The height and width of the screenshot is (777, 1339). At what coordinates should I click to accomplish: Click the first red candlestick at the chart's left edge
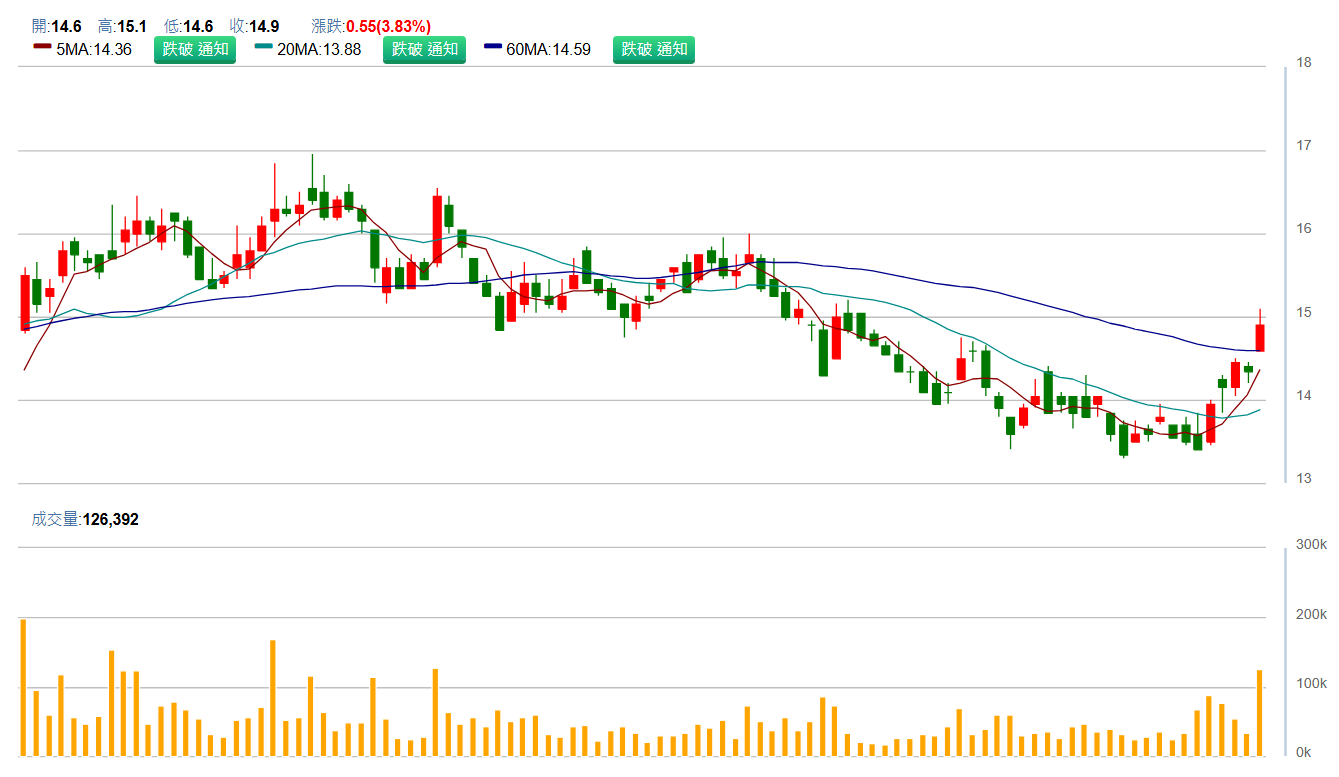pos(25,302)
